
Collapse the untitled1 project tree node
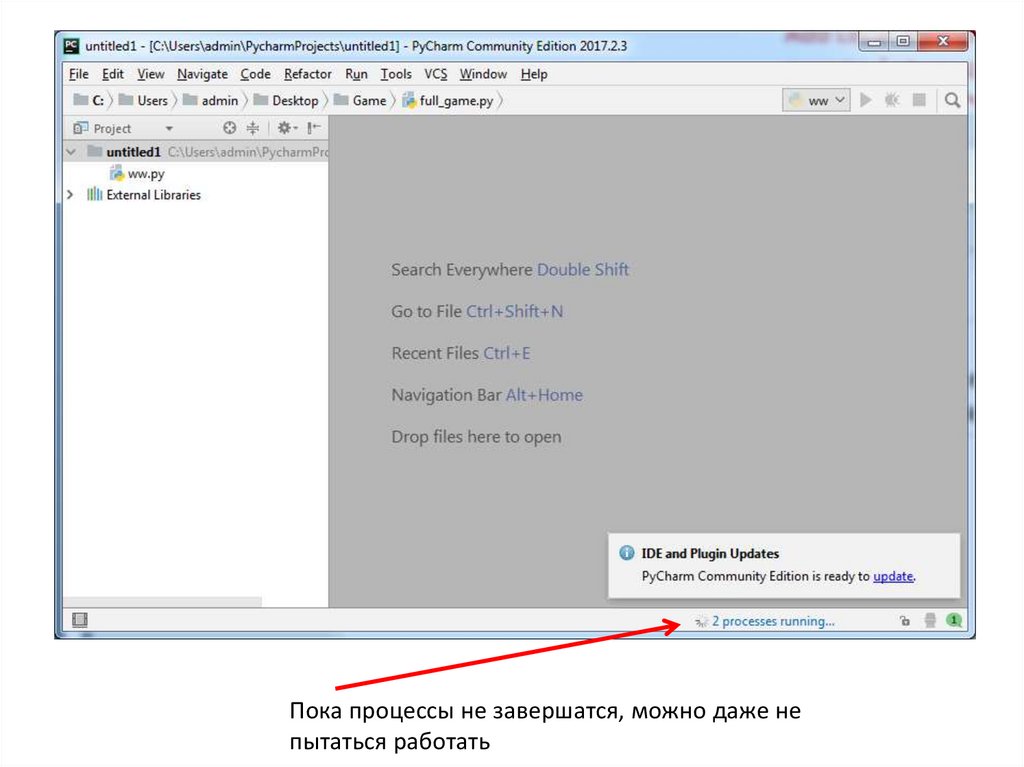point(70,152)
